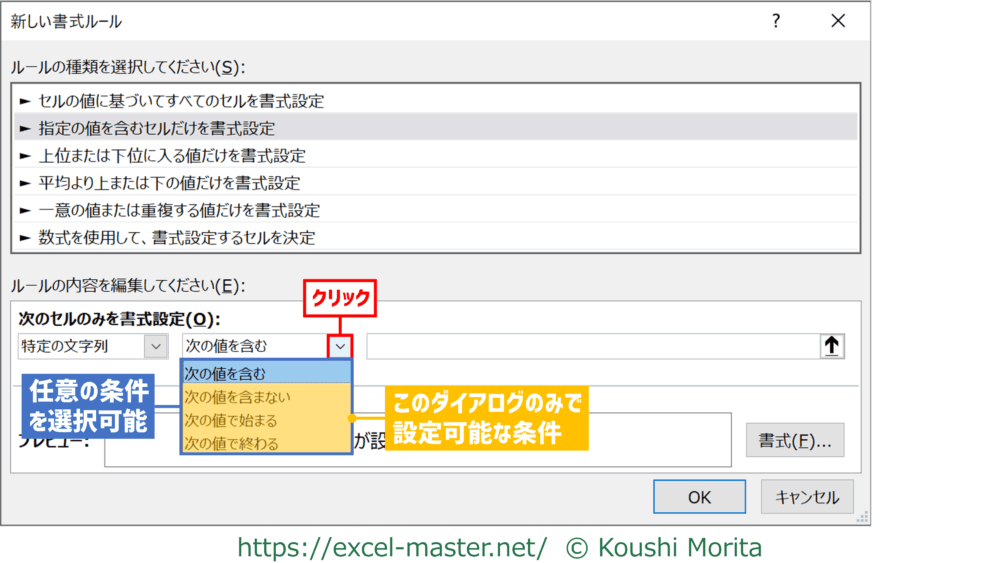Select 次の値を含む in the dropdown list
Viewport: 1000px width, 563px height.
coord(266,373)
